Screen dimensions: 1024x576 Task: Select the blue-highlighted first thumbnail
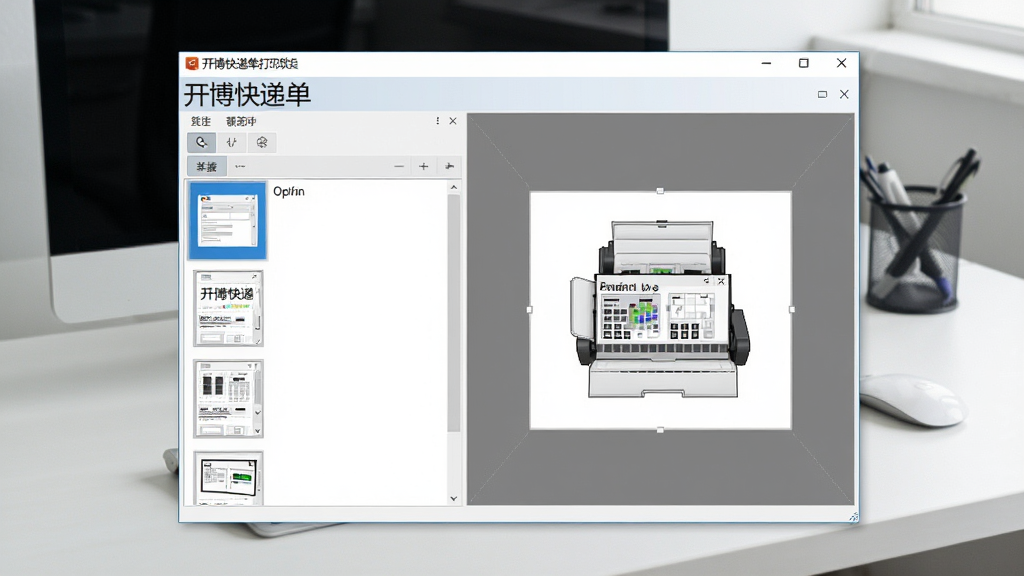[227, 220]
